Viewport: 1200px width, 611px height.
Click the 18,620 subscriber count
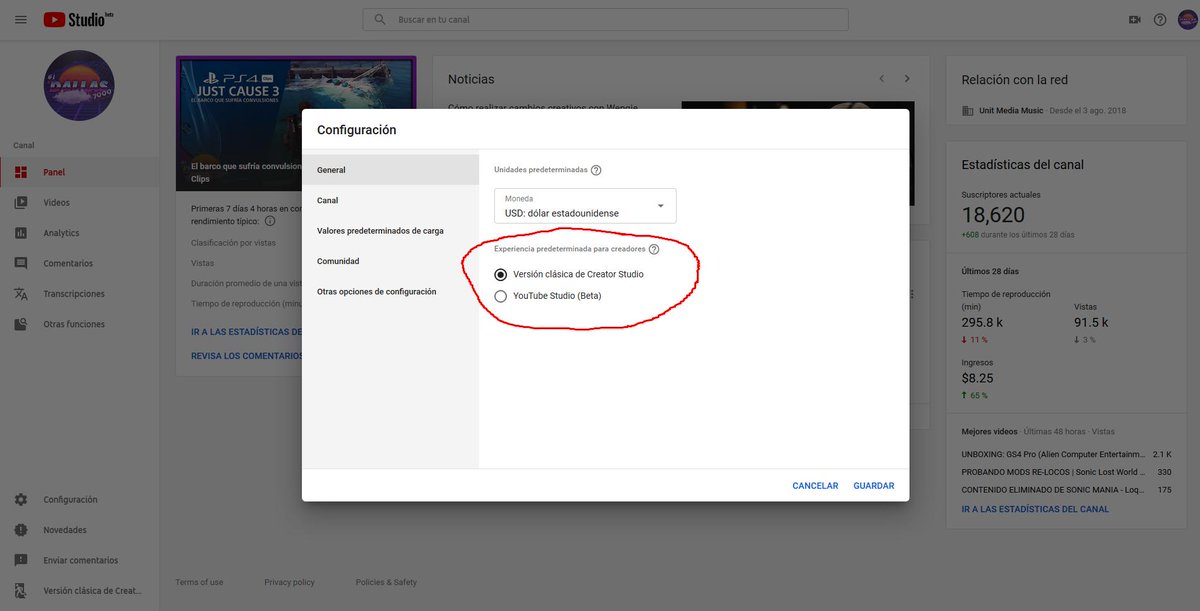(993, 215)
